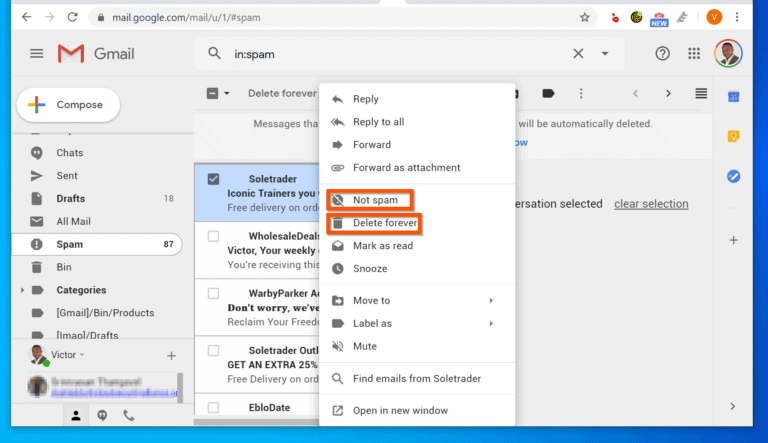Open the select dropdown arrow beside checkbox
768x443 pixels.
click(x=226, y=93)
